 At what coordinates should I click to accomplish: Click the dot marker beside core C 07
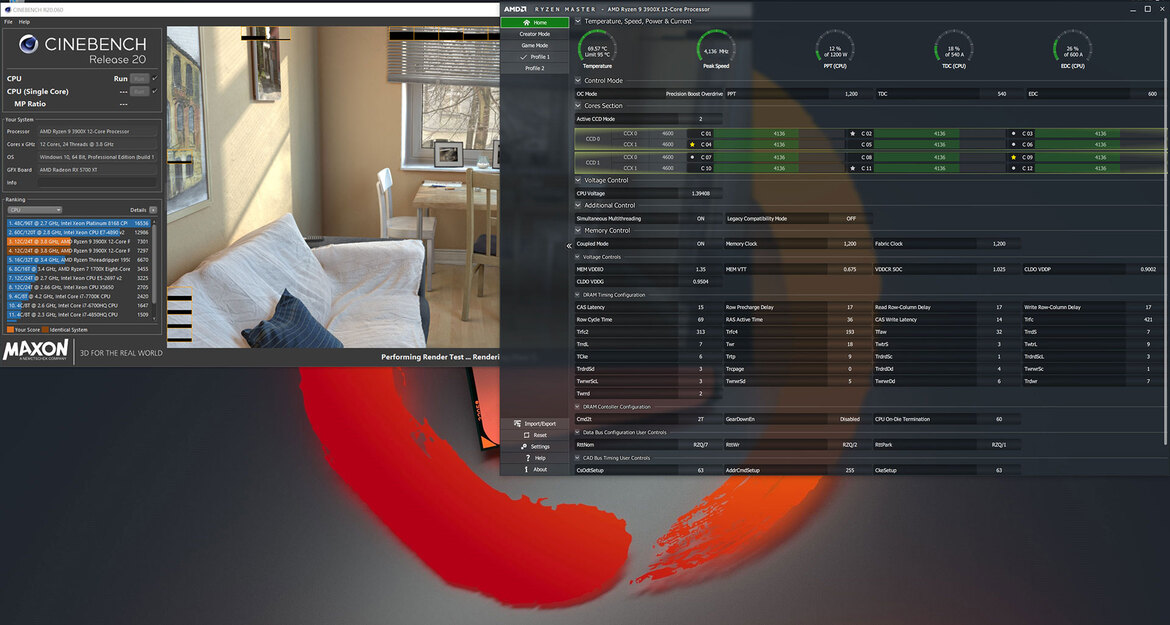click(692, 157)
